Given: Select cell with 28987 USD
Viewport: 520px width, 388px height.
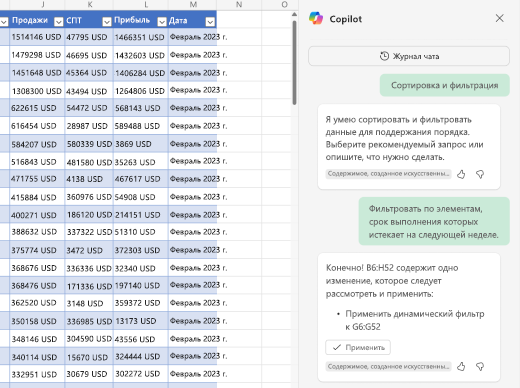Looking at the screenshot, I should [89, 126].
